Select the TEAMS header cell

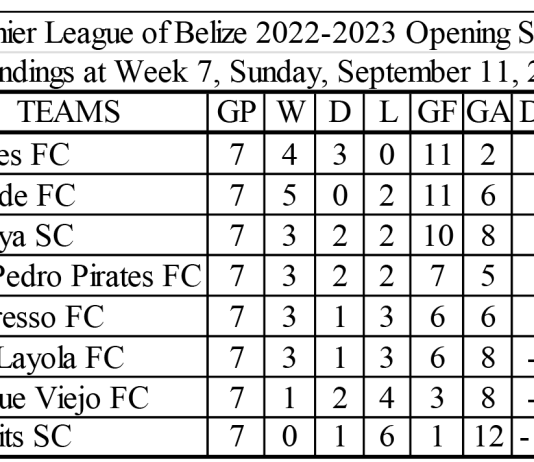coord(103,112)
